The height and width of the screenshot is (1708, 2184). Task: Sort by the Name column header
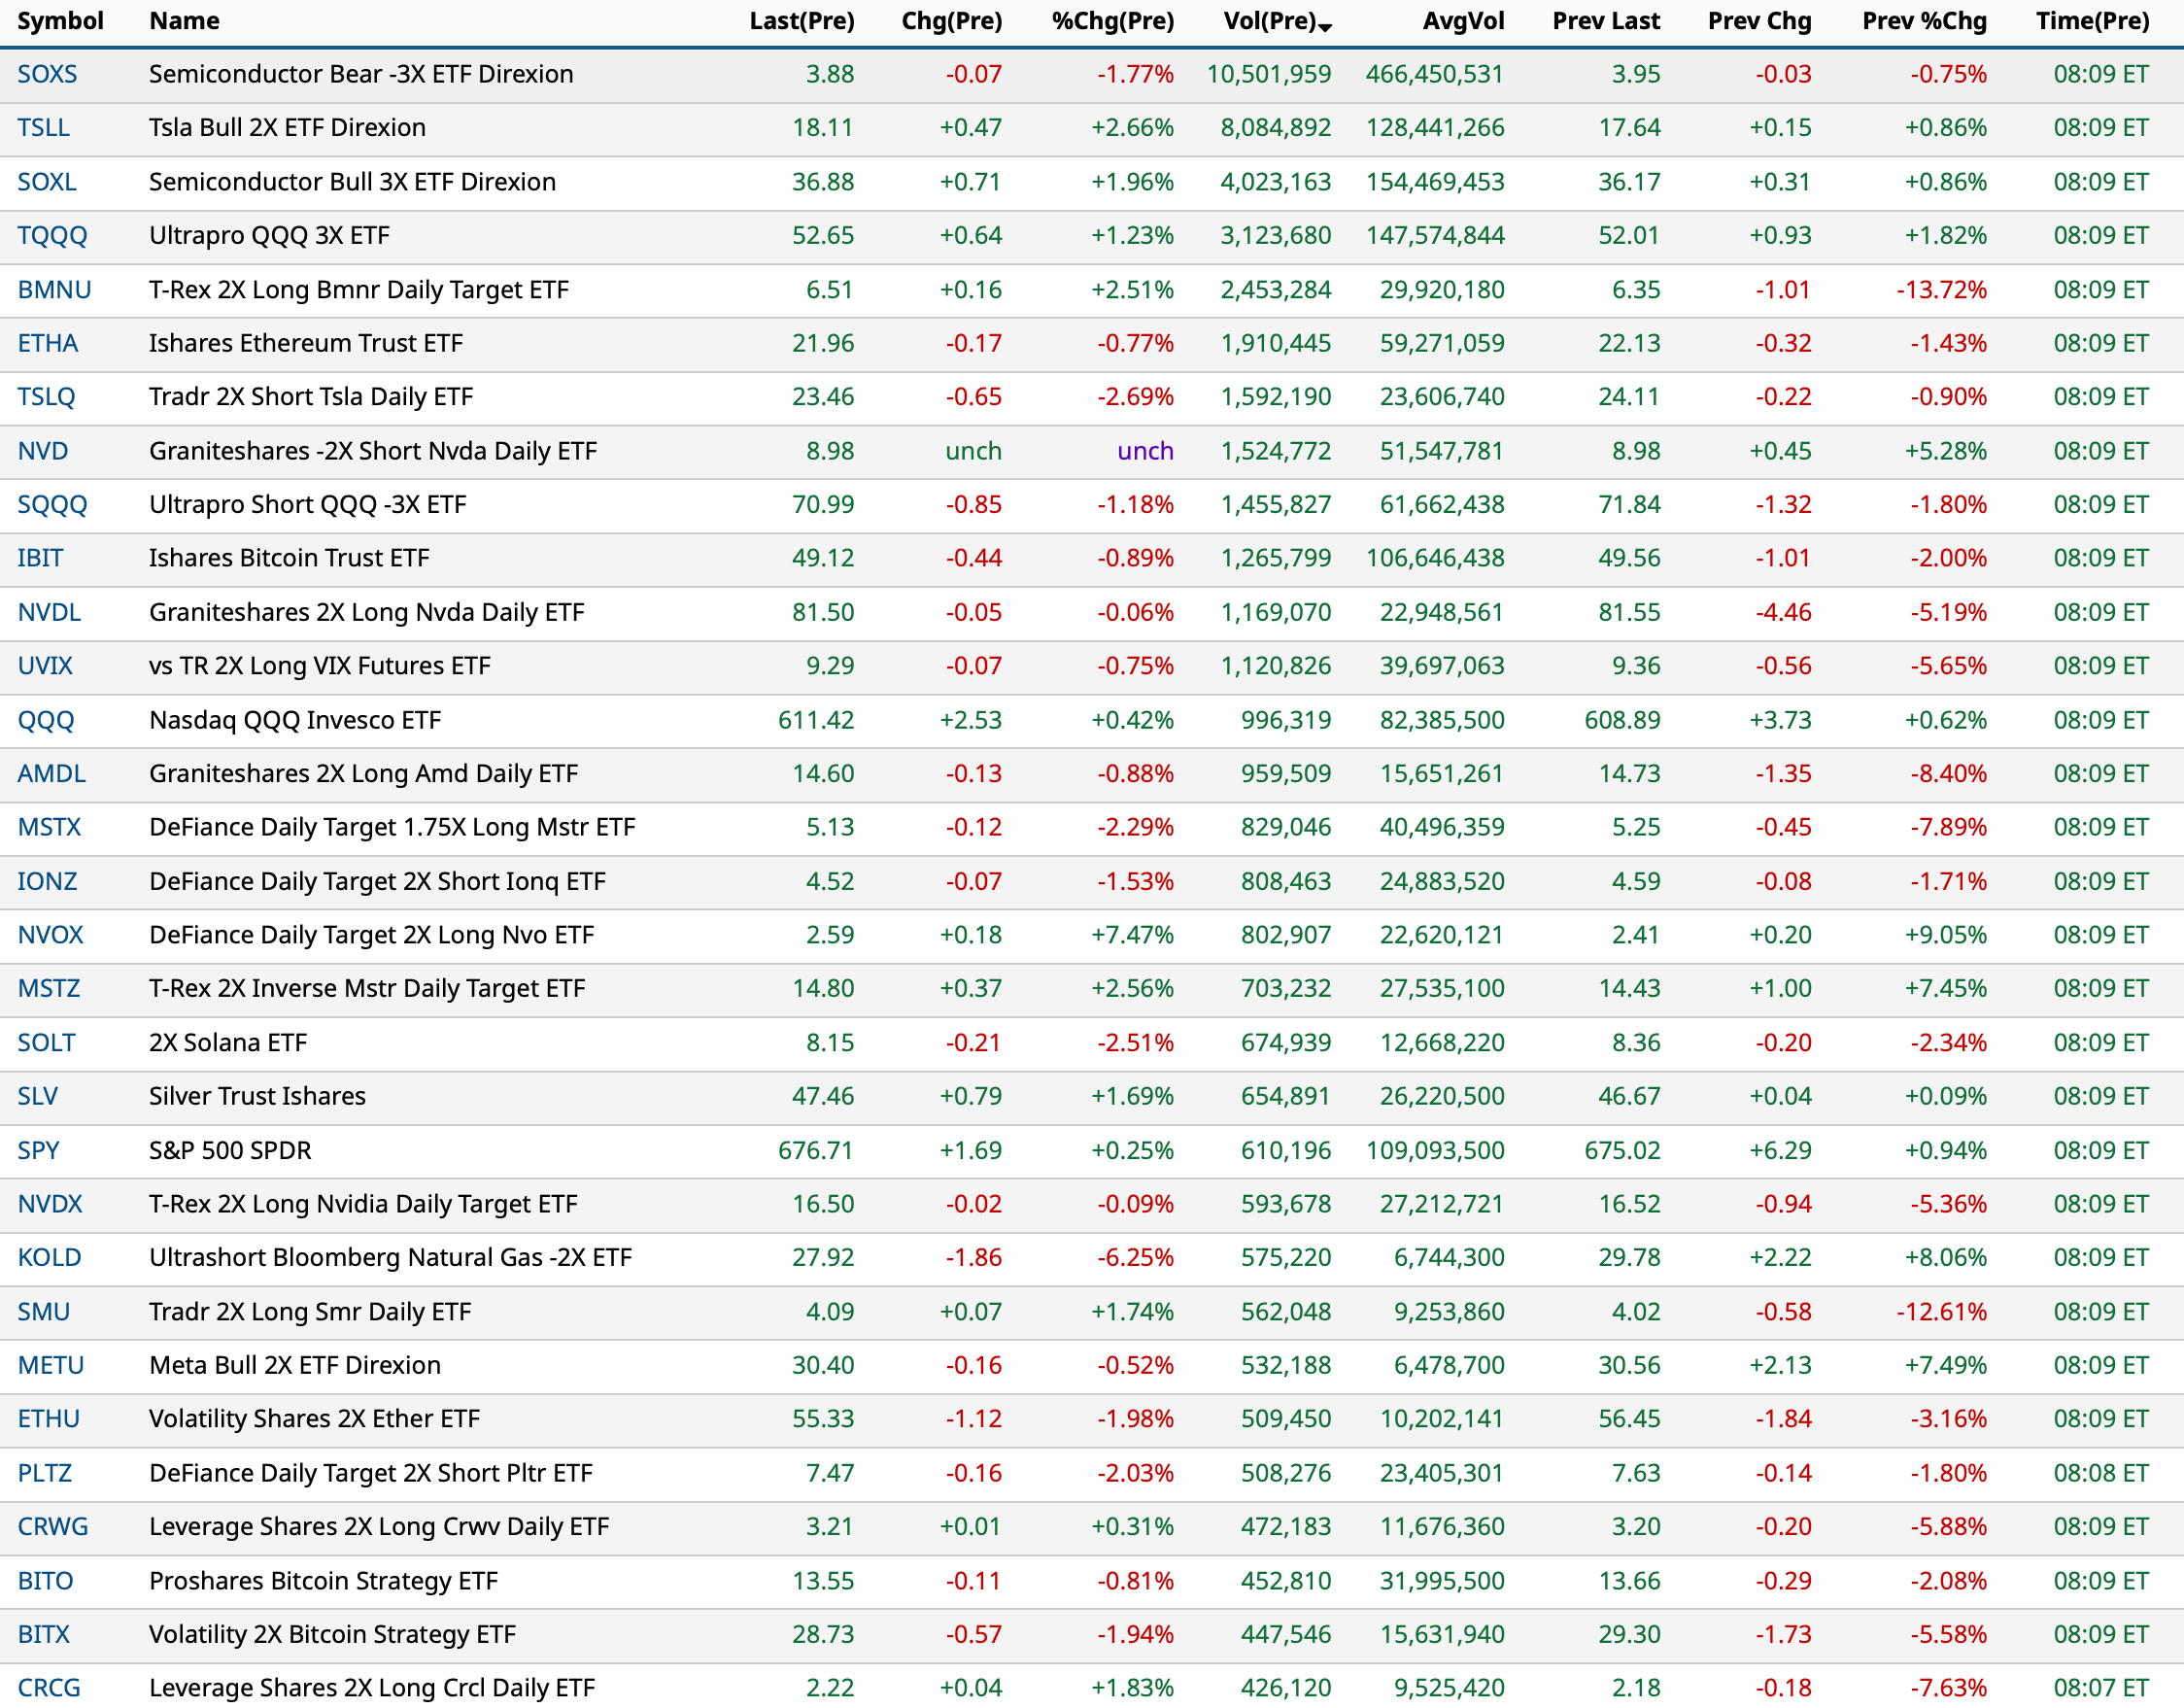point(184,21)
